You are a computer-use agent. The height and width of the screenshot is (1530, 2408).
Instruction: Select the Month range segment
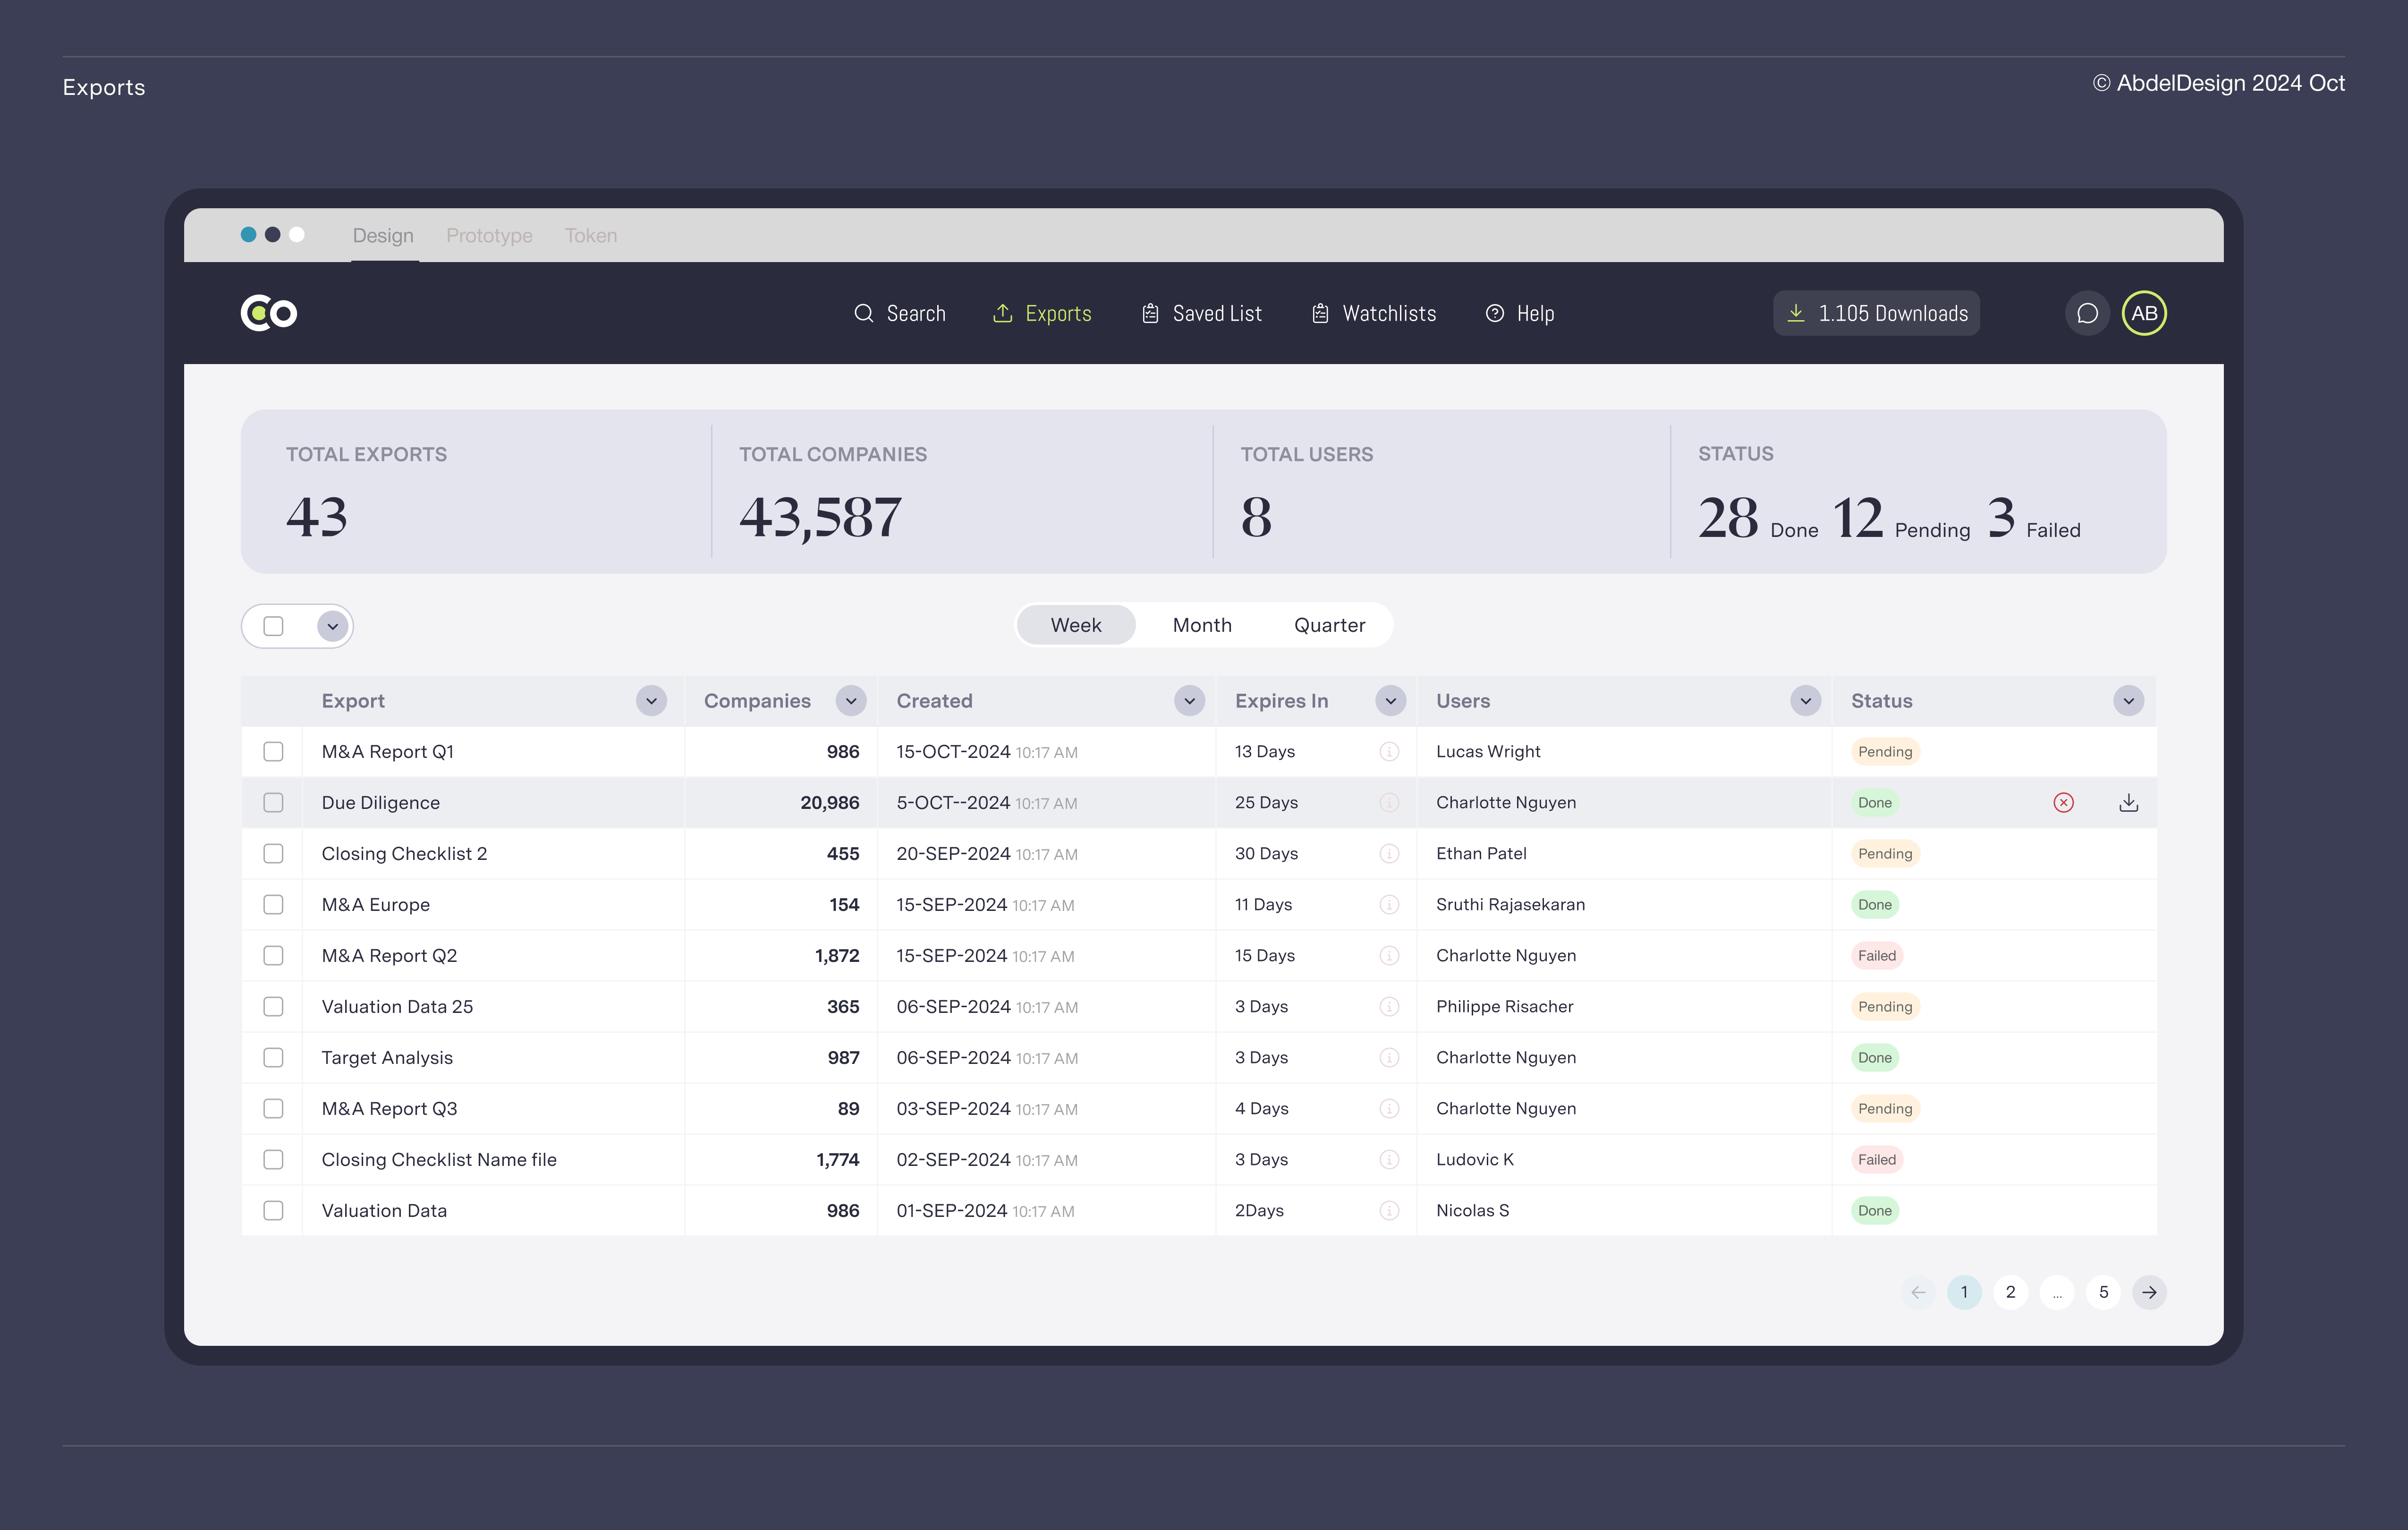(1202, 625)
